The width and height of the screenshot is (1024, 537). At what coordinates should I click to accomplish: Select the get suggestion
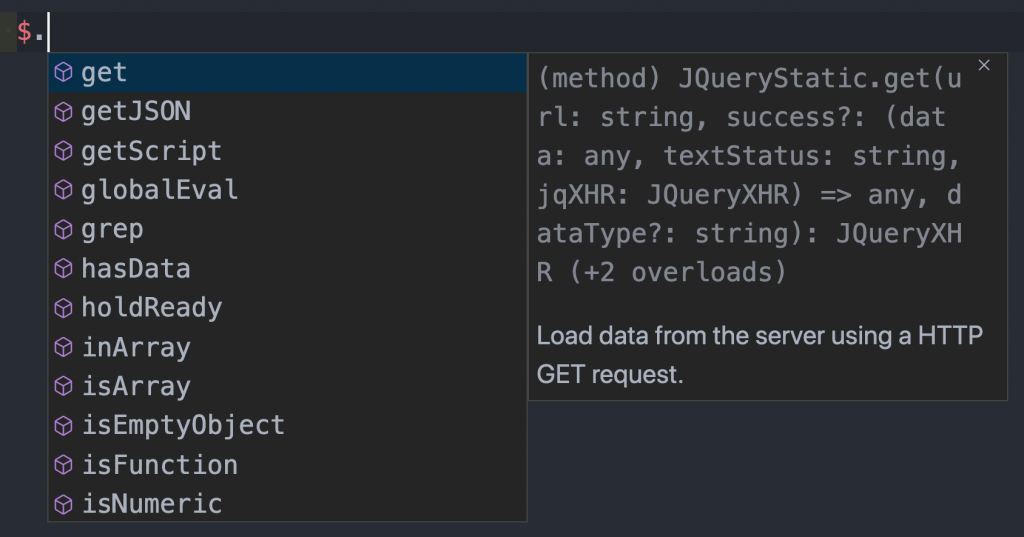point(104,73)
